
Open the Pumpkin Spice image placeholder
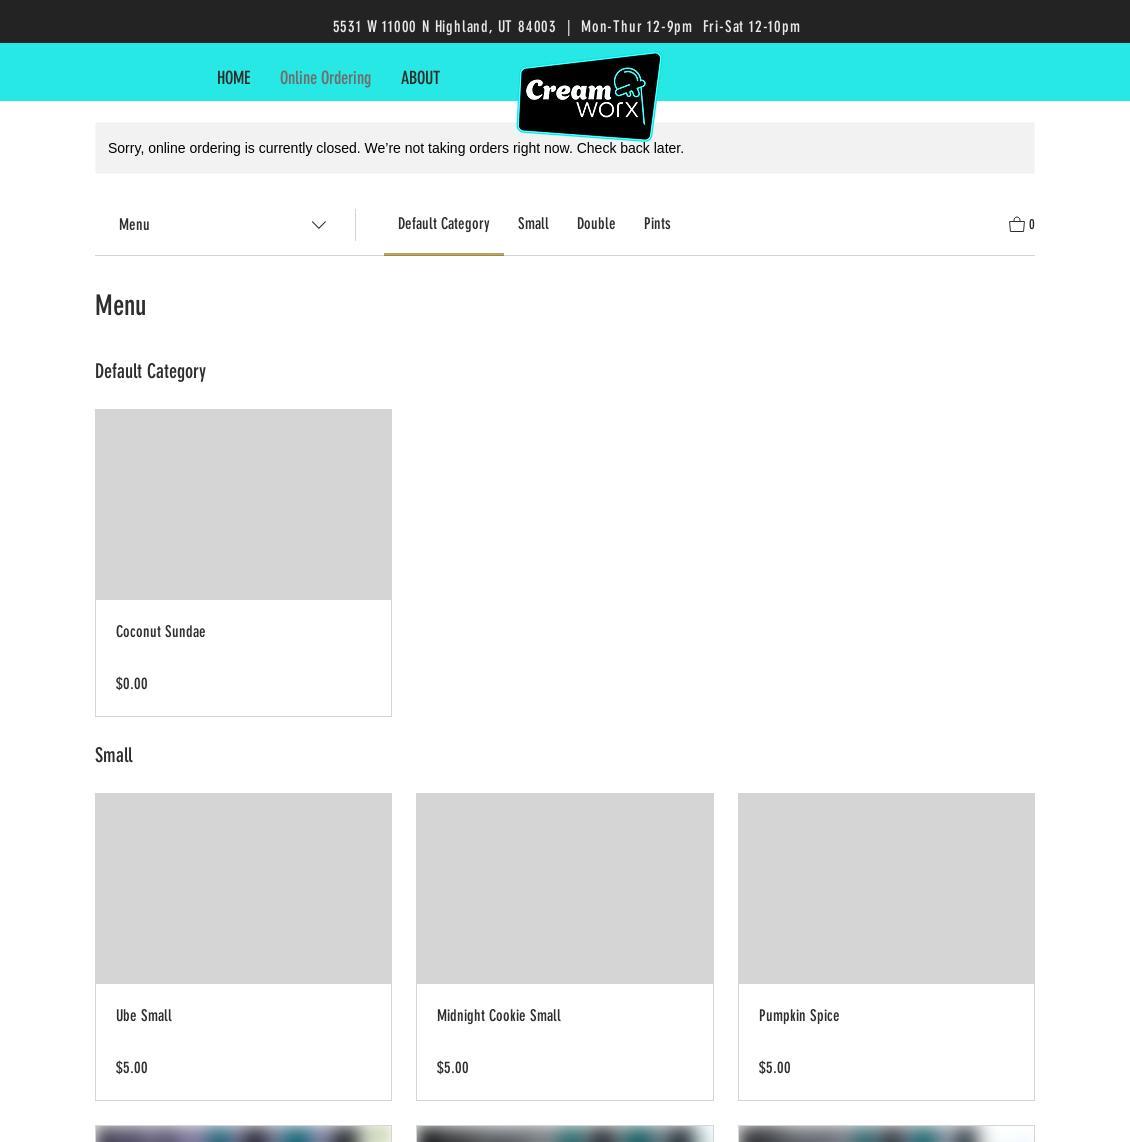(886, 888)
